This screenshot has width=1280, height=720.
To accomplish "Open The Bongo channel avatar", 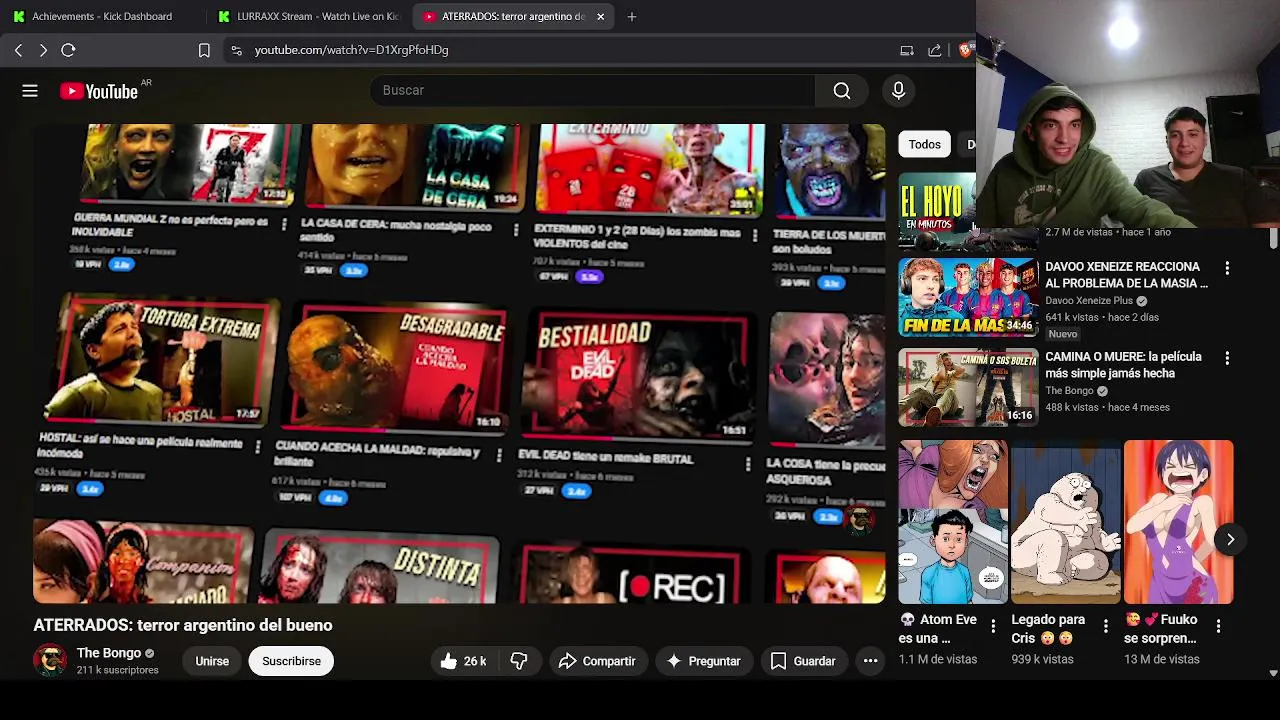I will [50, 660].
